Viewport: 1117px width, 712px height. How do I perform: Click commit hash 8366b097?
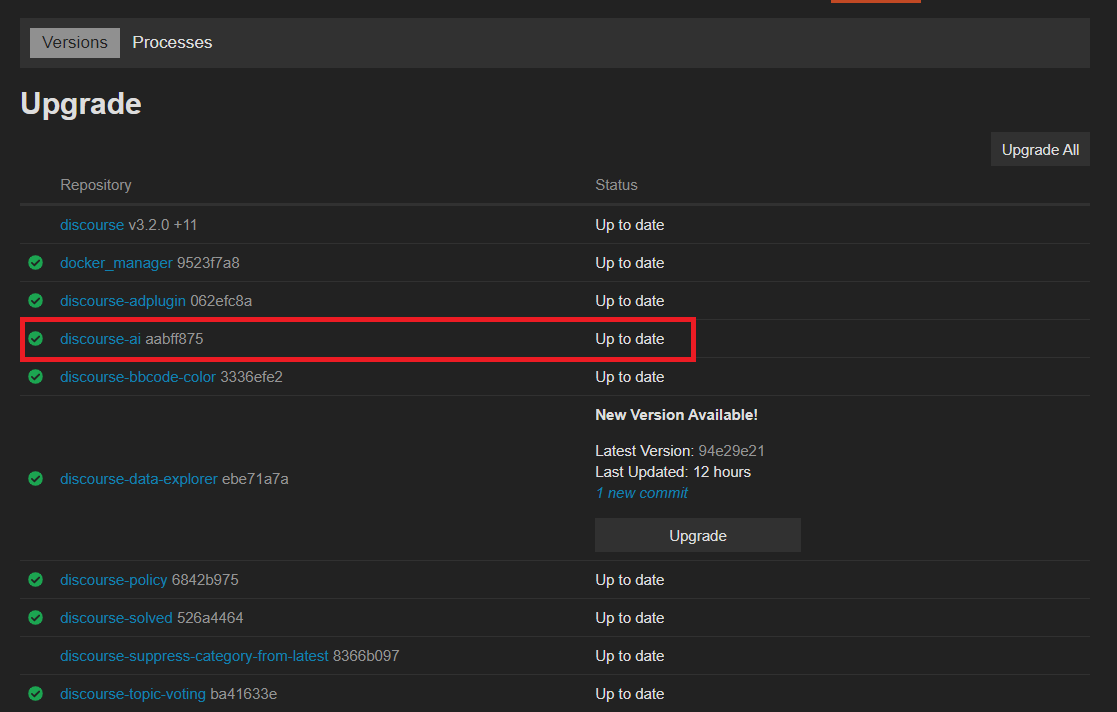[x=366, y=656]
